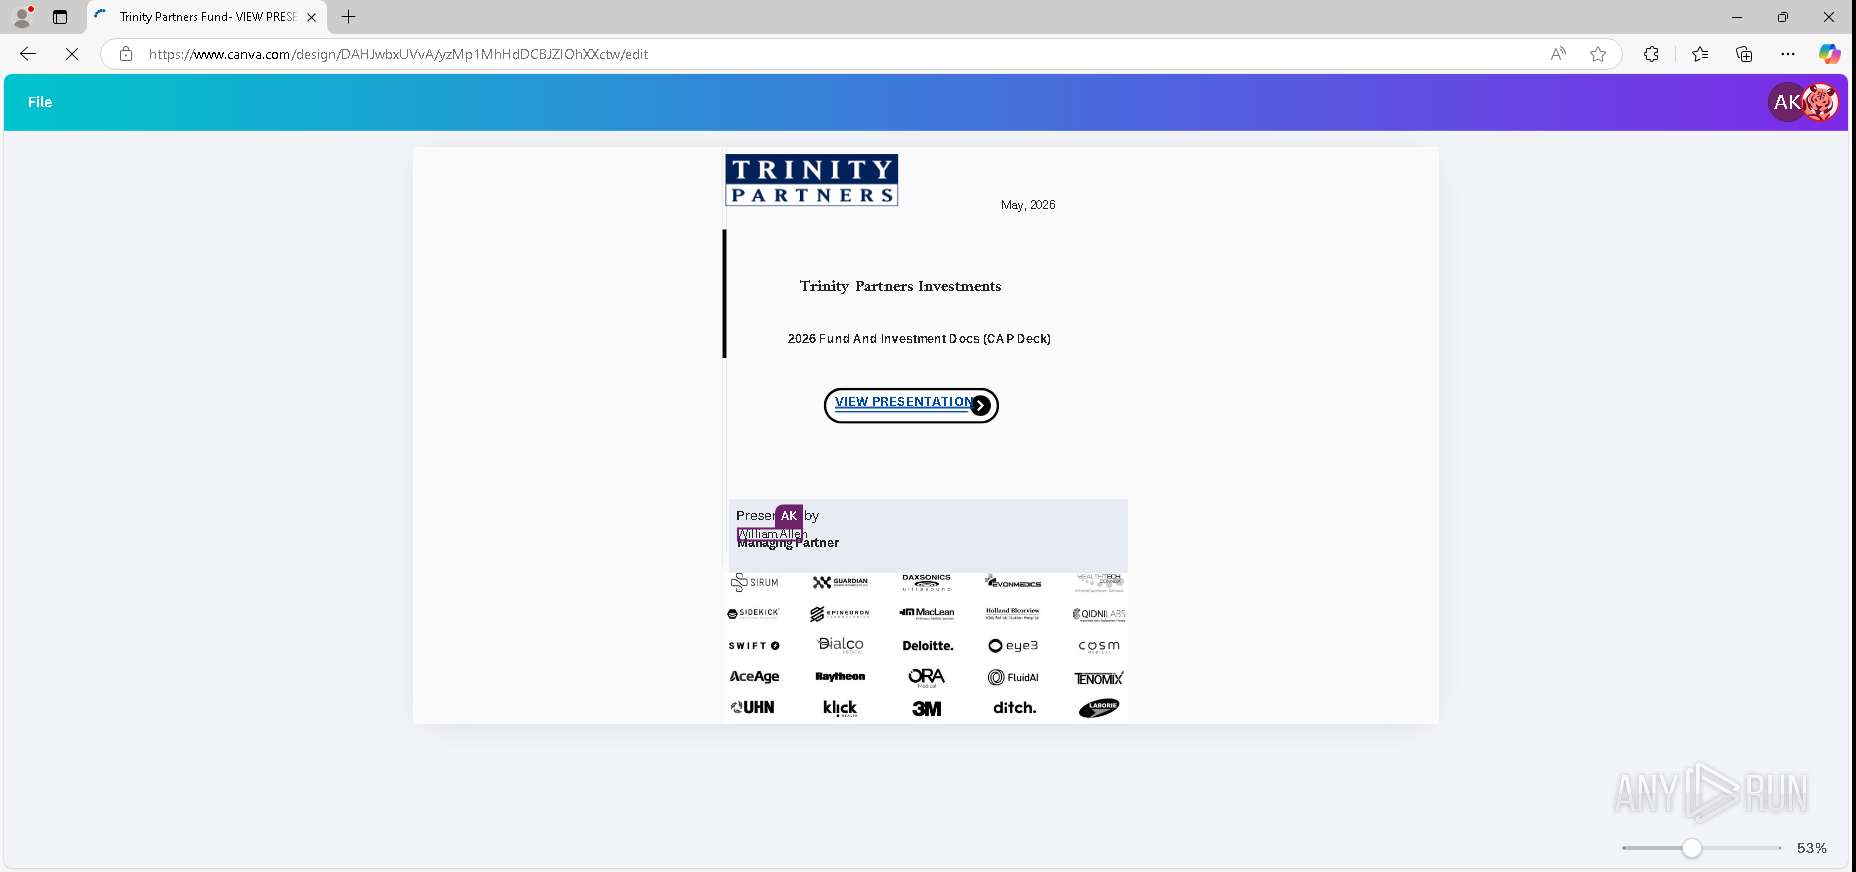
Task: Add page to favorites star icon
Action: point(1598,54)
